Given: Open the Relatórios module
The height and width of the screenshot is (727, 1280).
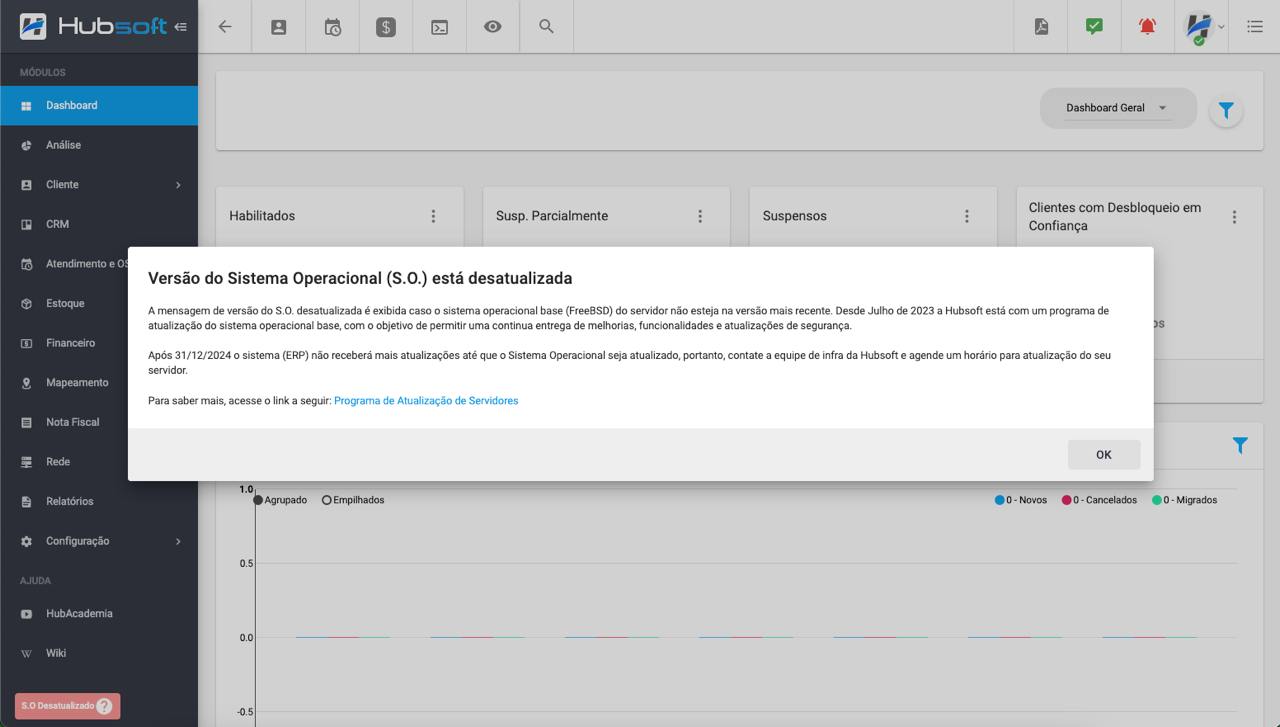Looking at the screenshot, I should (99, 501).
